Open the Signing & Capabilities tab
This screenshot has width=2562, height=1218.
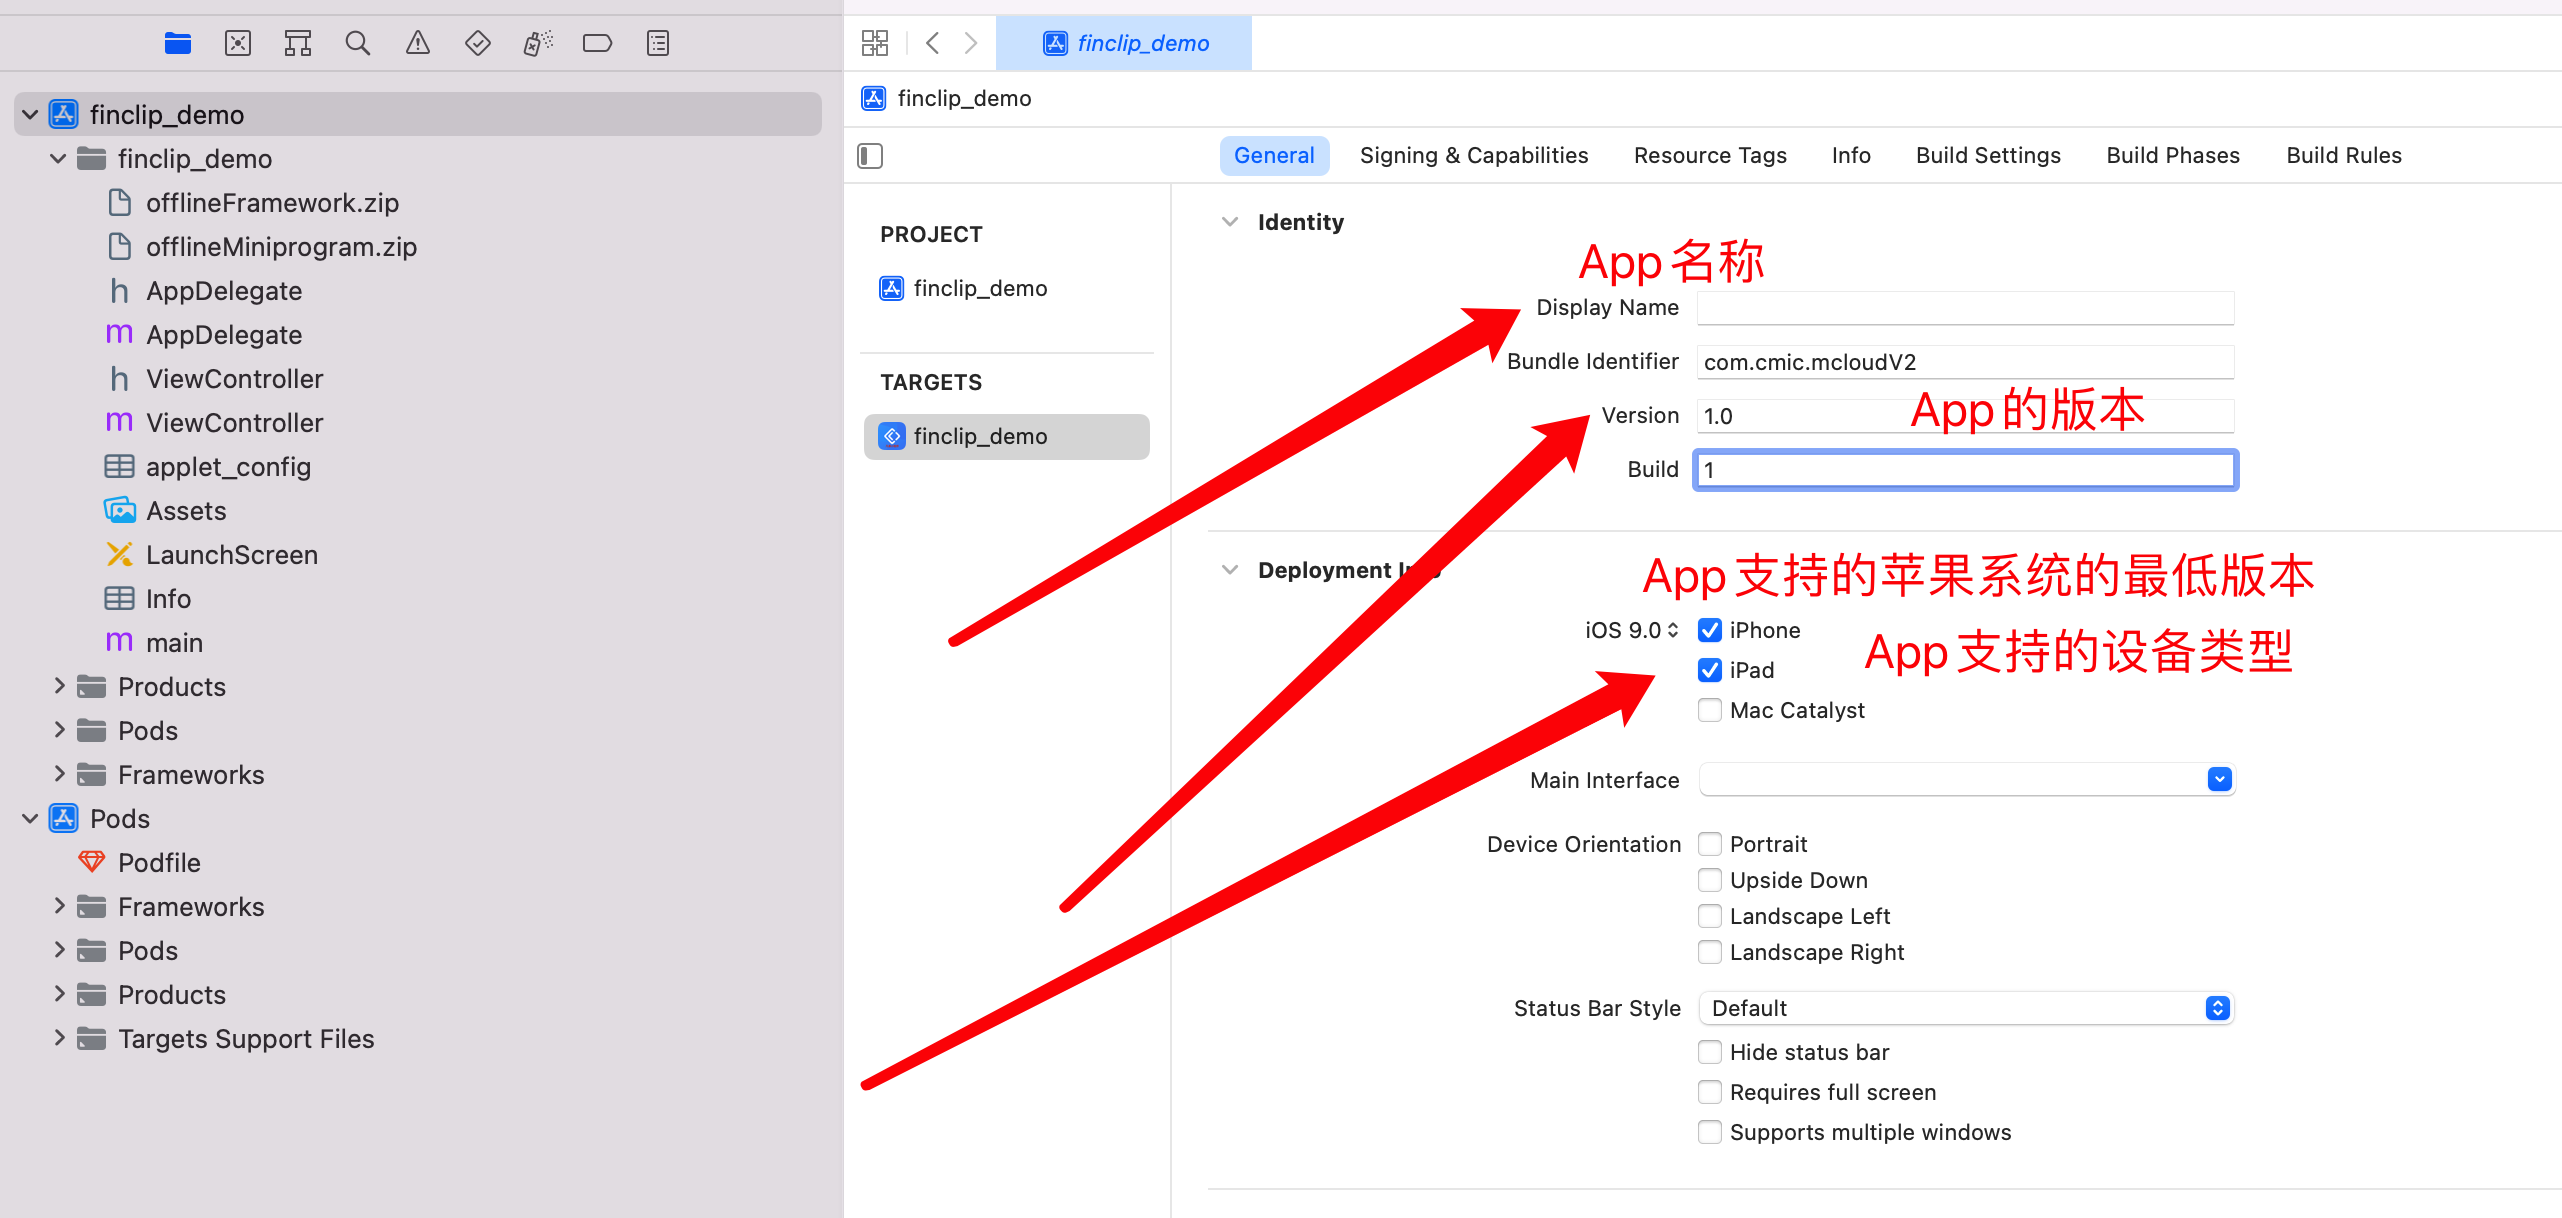click(x=1473, y=155)
